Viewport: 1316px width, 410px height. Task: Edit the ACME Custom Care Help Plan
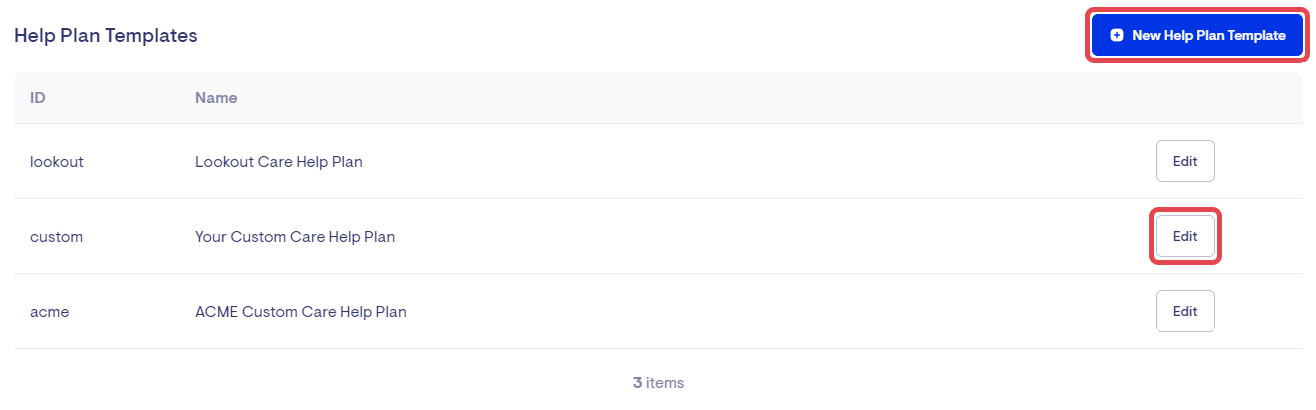(1185, 311)
